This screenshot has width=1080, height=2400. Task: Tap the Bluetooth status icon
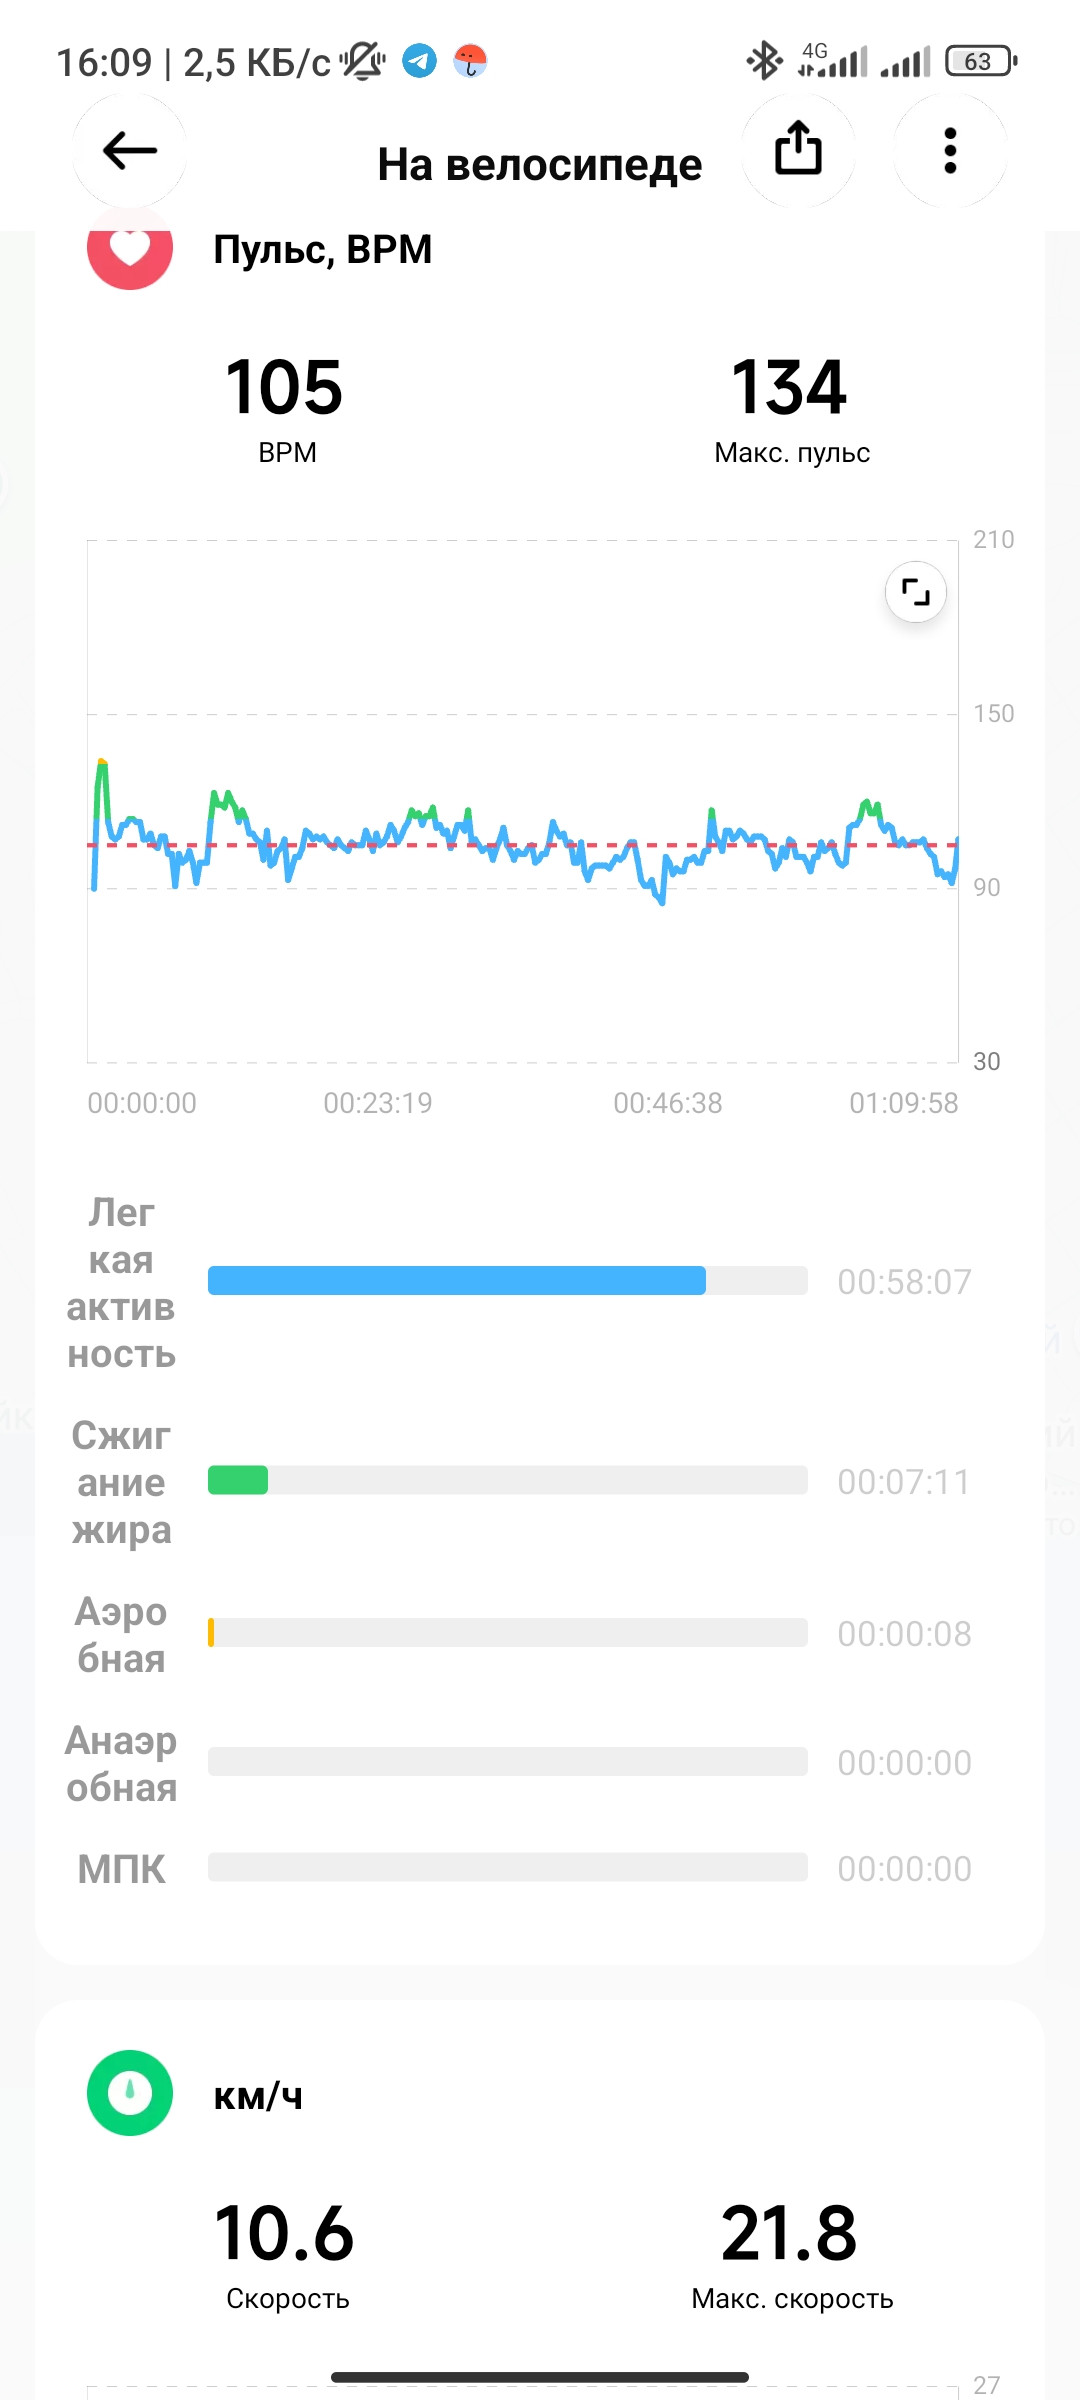[765, 61]
